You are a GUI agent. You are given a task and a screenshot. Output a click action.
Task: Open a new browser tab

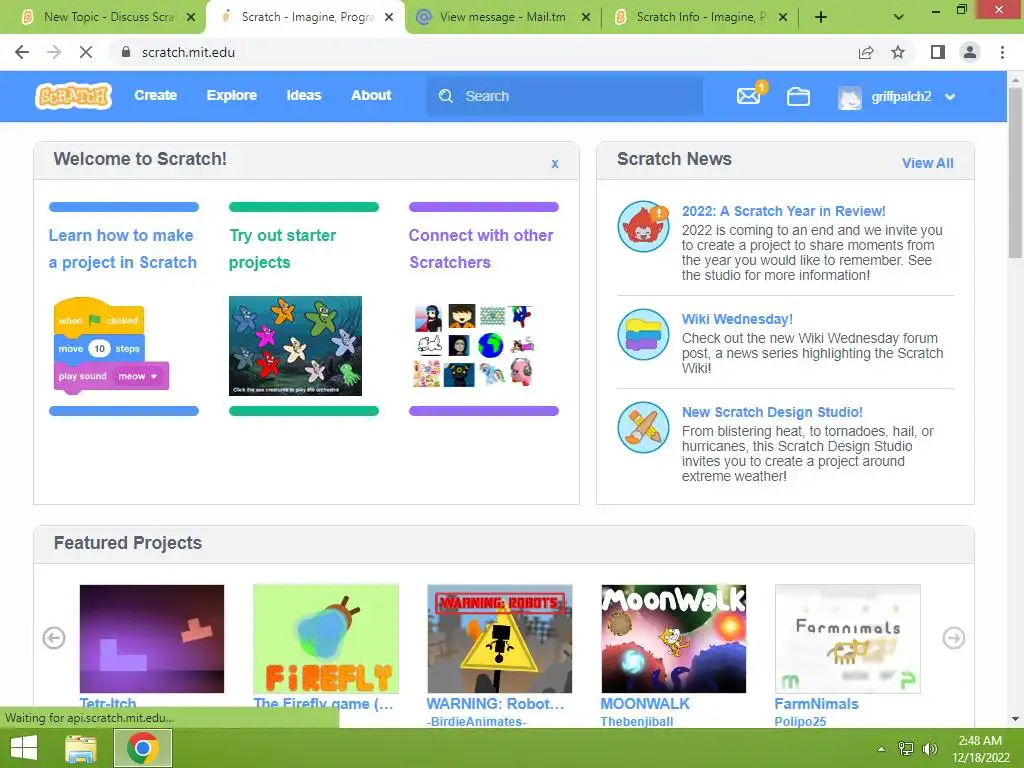[821, 17]
